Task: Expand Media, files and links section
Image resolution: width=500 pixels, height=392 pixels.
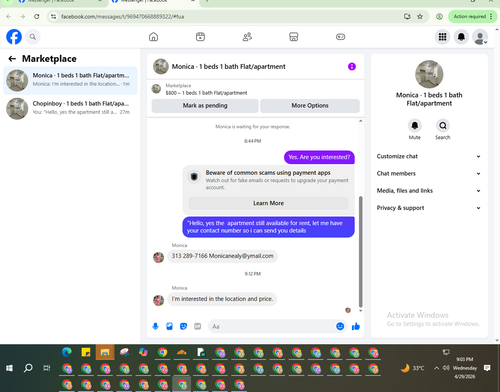Action: click(x=429, y=191)
